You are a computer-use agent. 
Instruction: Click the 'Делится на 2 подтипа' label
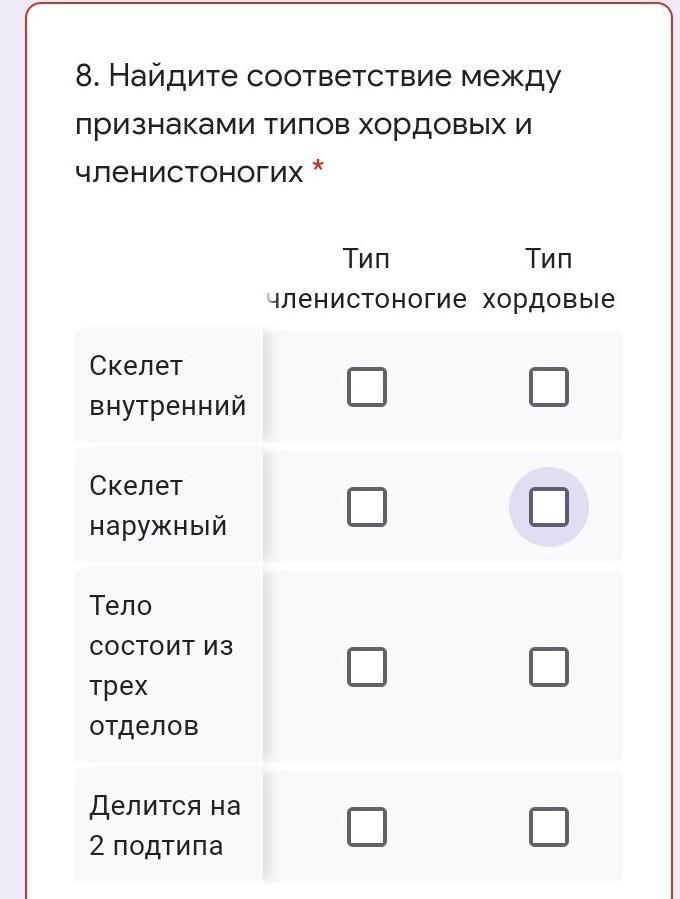click(x=164, y=826)
